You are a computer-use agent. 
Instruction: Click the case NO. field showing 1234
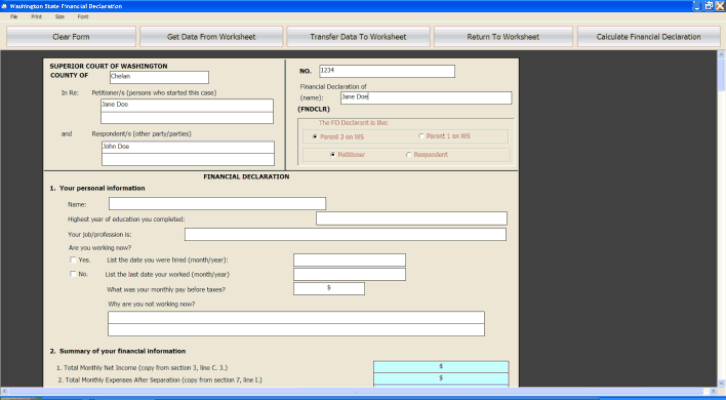(386, 71)
